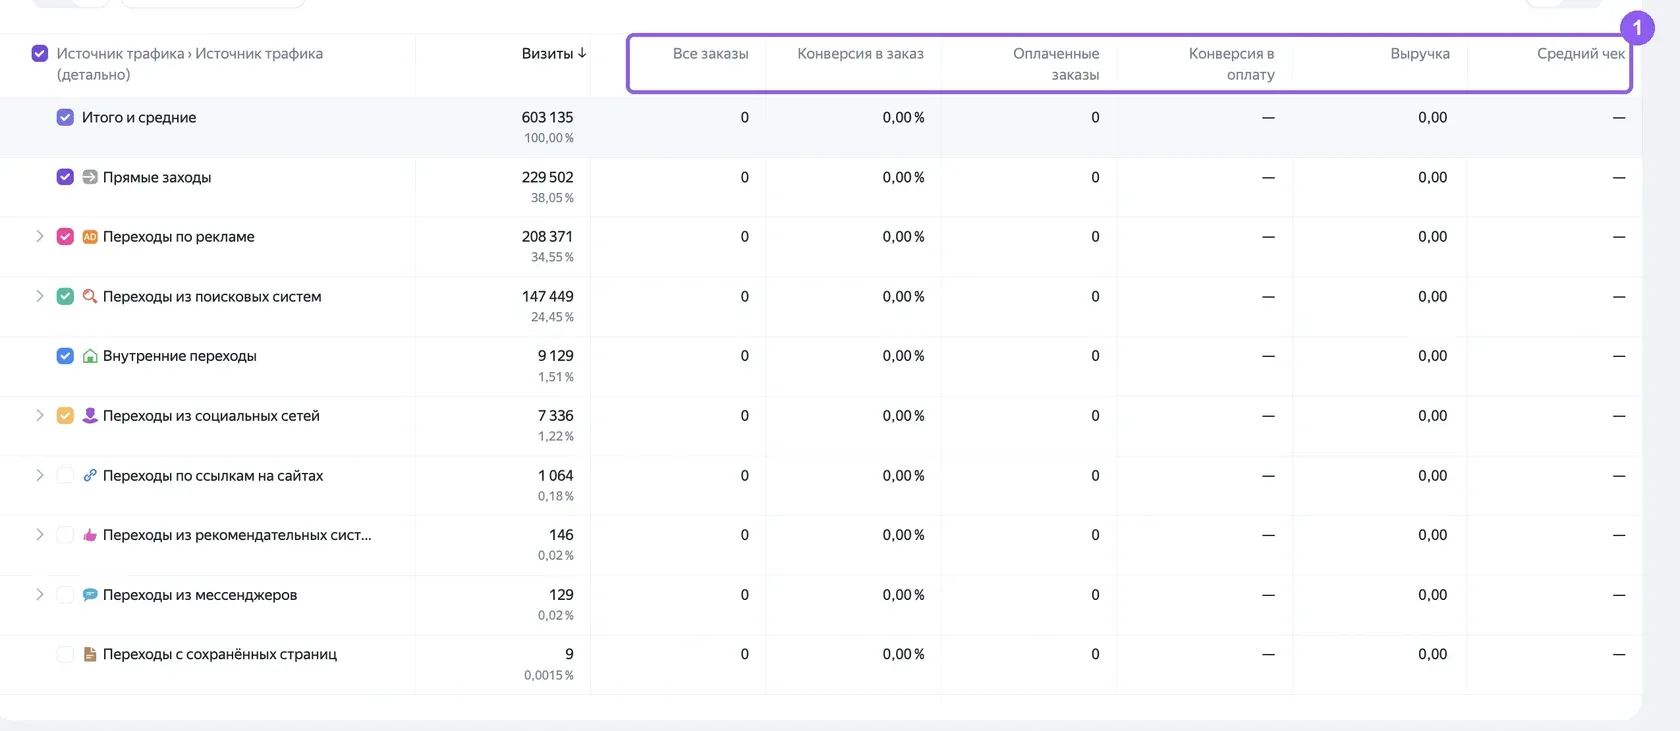
Task: Expand the Переходы из рекомендательных систем row
Action: pyautogui.click(x=40, y=534)
